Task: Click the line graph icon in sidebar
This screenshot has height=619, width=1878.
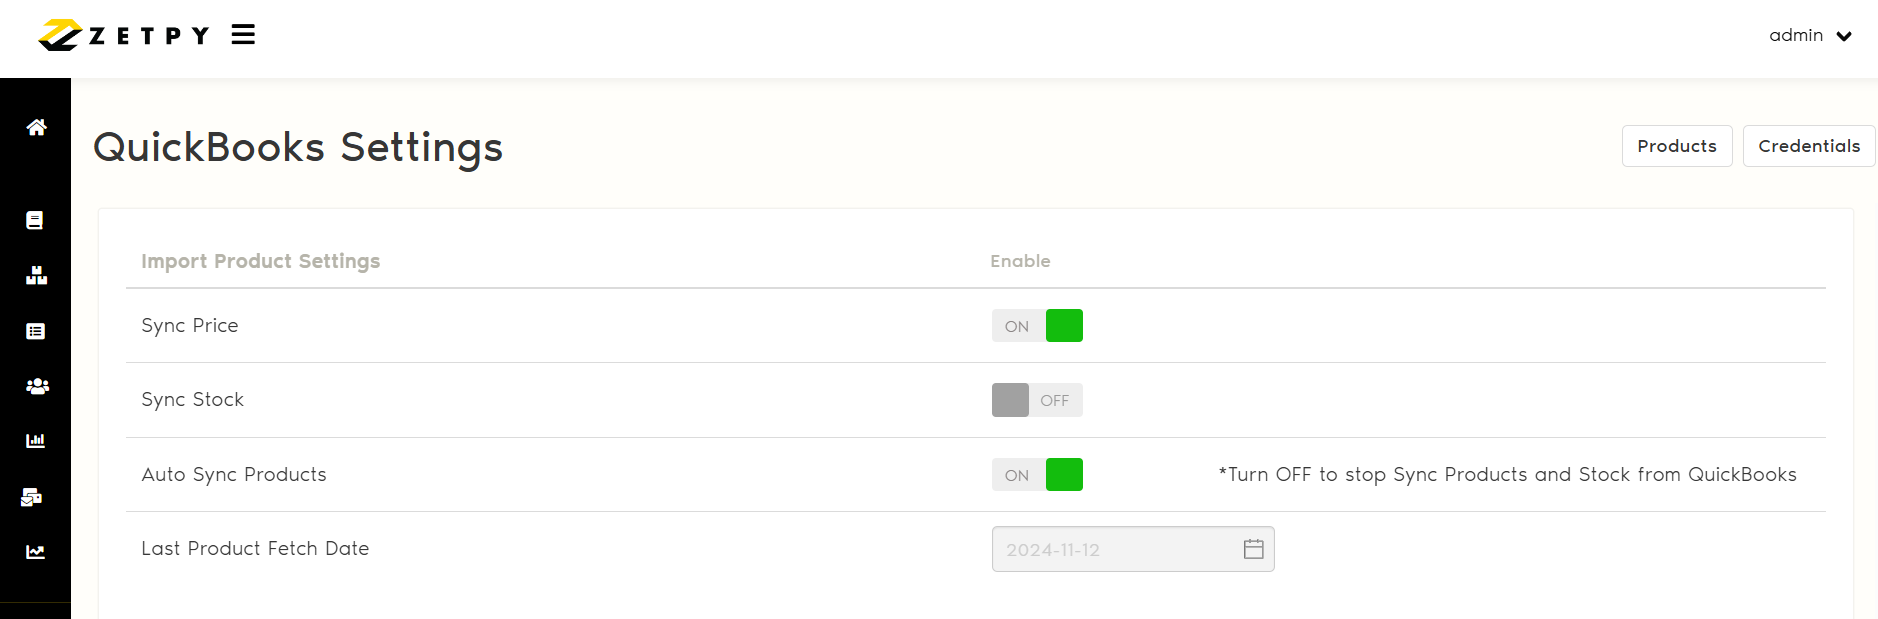Action: tap(35, 552)
